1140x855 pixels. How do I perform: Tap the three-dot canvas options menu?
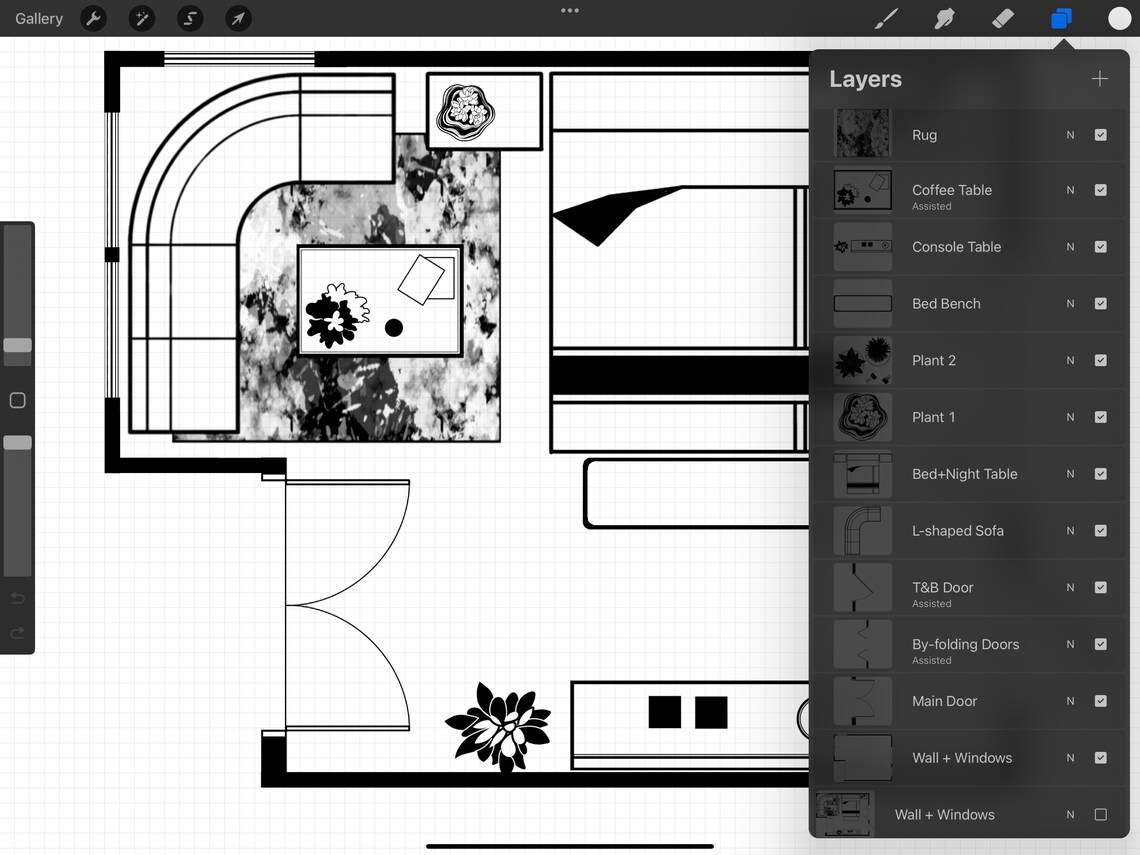(569, 10)
